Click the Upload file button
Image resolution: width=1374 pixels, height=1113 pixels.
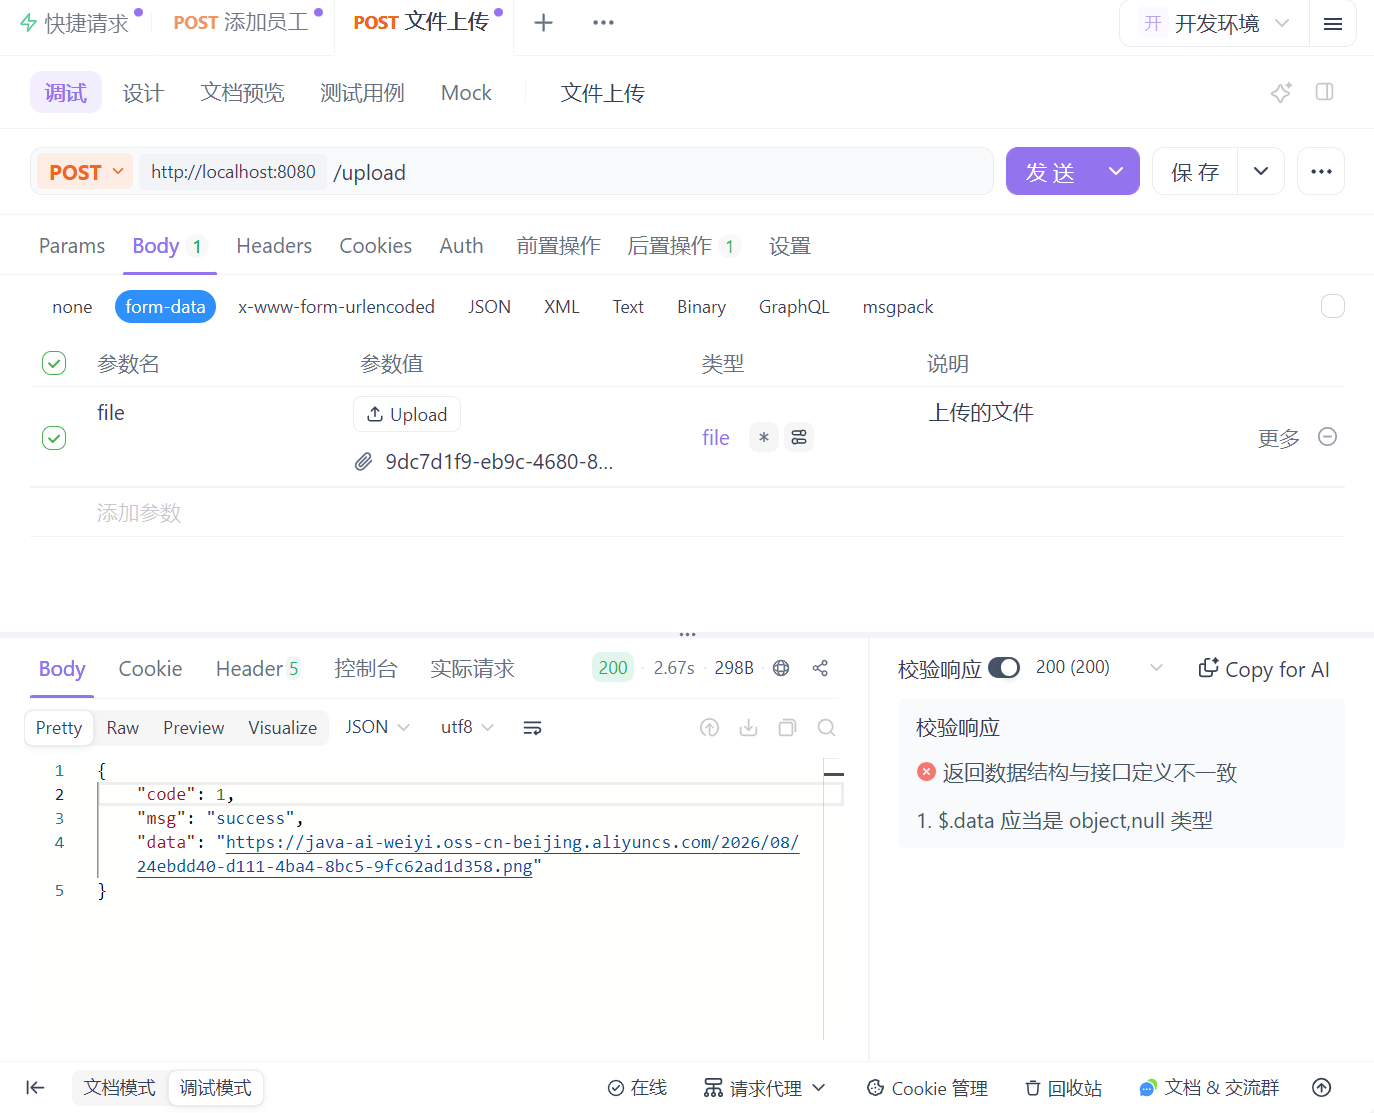point(407,414)
